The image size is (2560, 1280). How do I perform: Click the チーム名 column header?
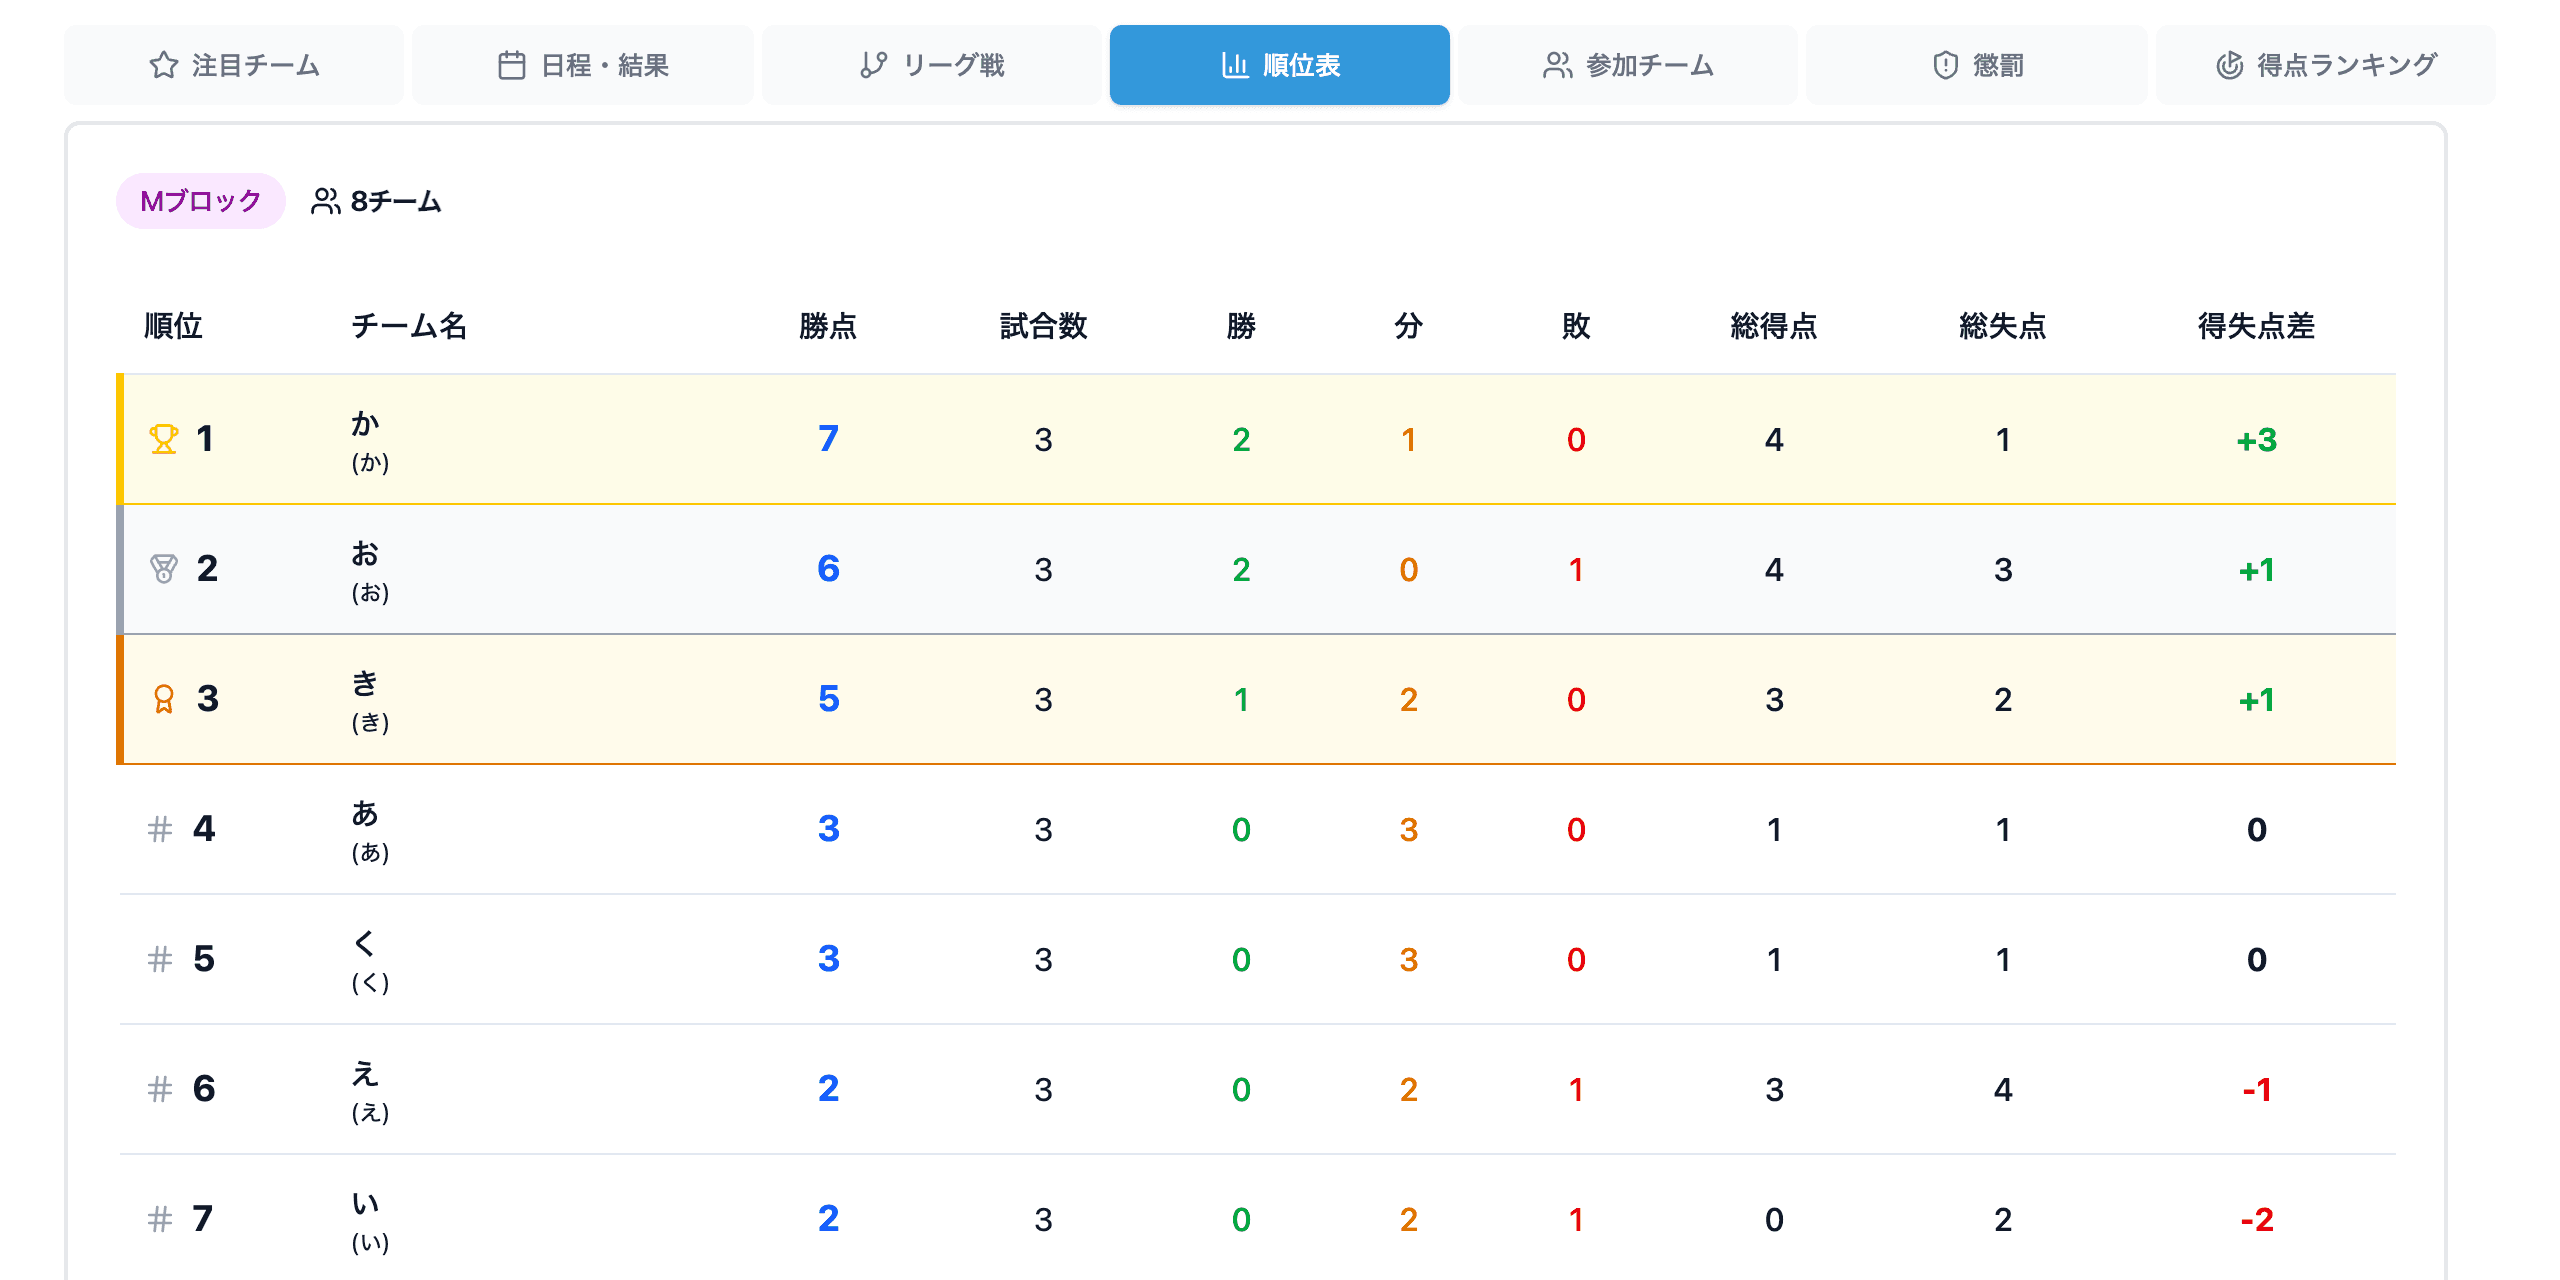(409, 326)
